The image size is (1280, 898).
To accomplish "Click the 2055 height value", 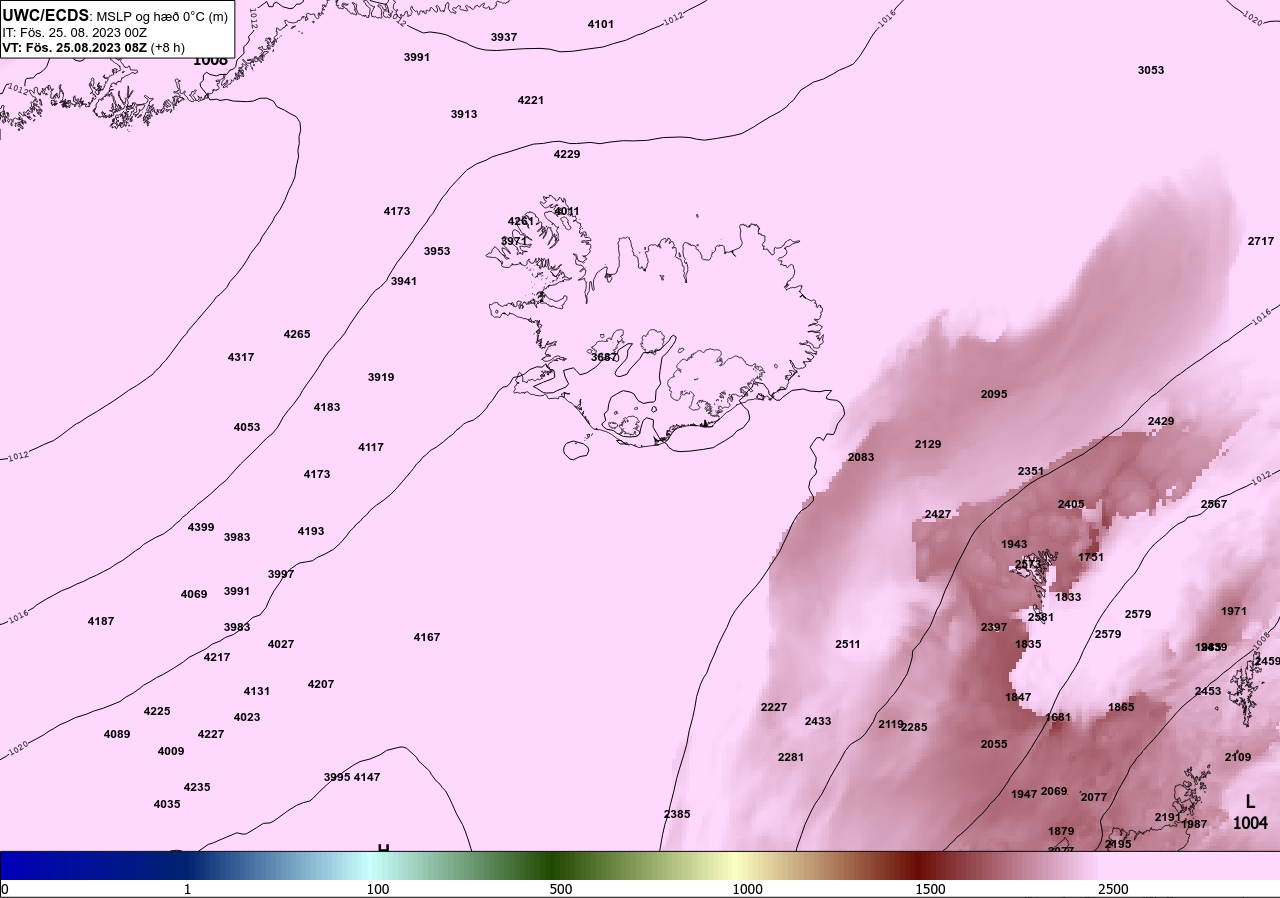I will coord(994,744).
